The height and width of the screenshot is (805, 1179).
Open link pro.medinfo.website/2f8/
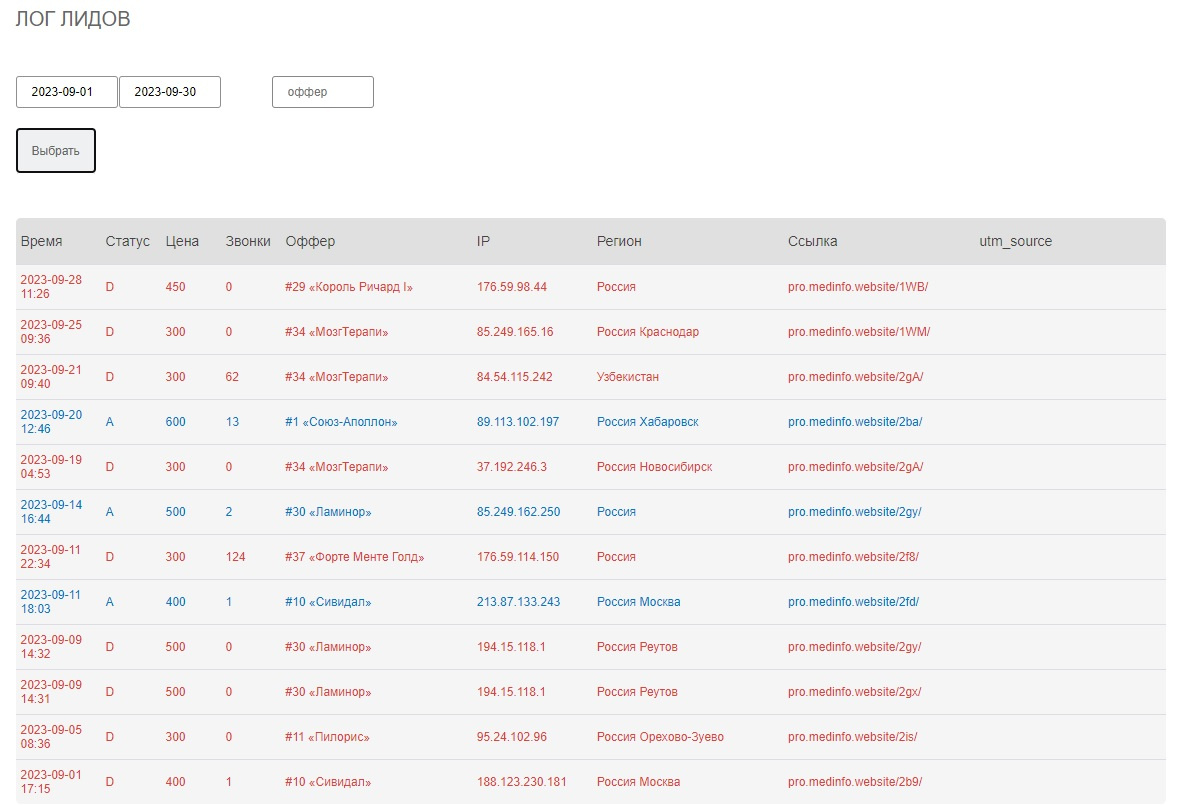(x=853, y=557)
